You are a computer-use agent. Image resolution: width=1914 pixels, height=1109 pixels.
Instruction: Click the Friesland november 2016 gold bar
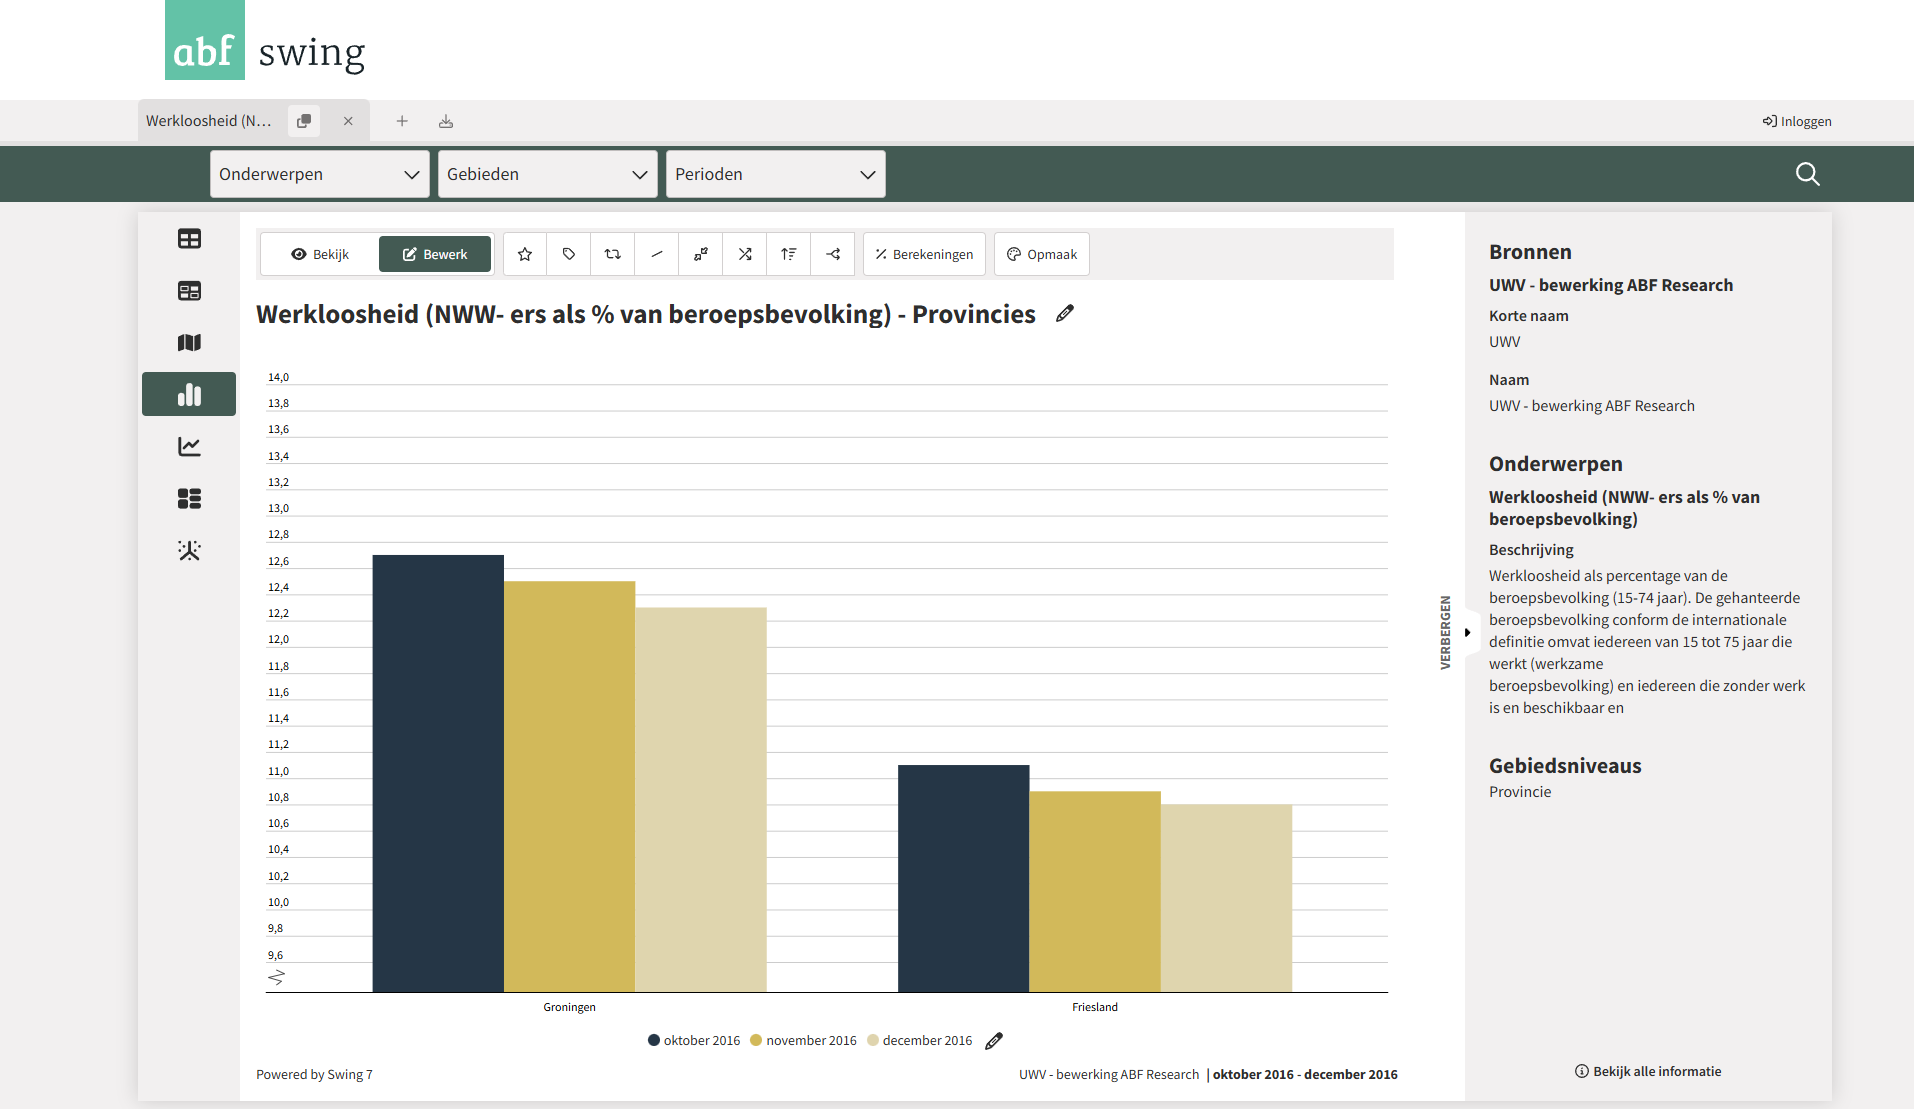pyautogui.click(x=1095, y=891)
